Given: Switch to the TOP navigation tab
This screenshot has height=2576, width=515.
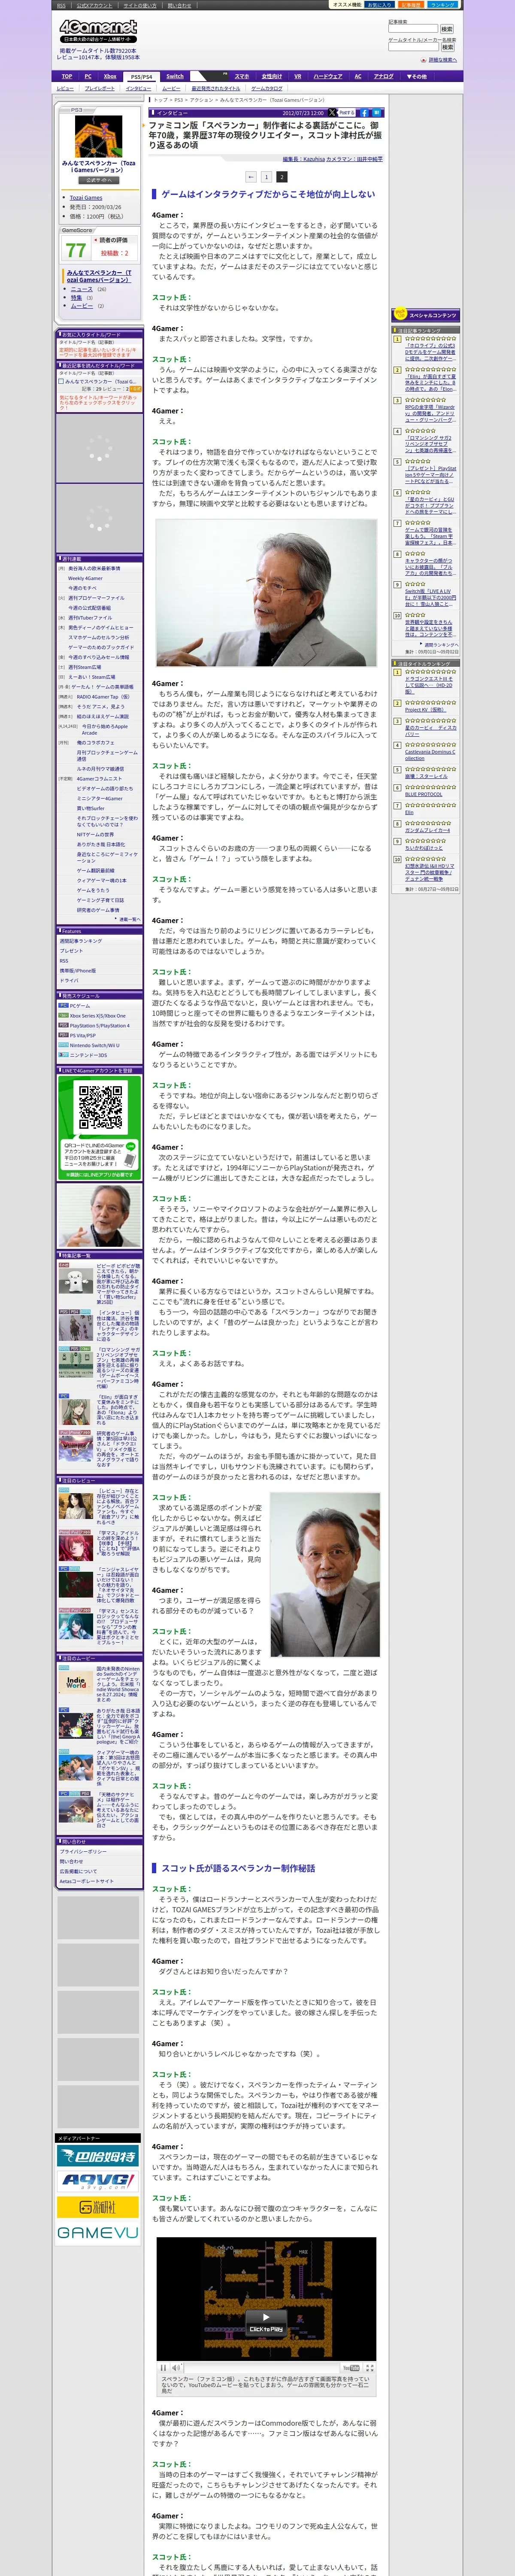Looking at the screenshot, I should pos(67,76).
